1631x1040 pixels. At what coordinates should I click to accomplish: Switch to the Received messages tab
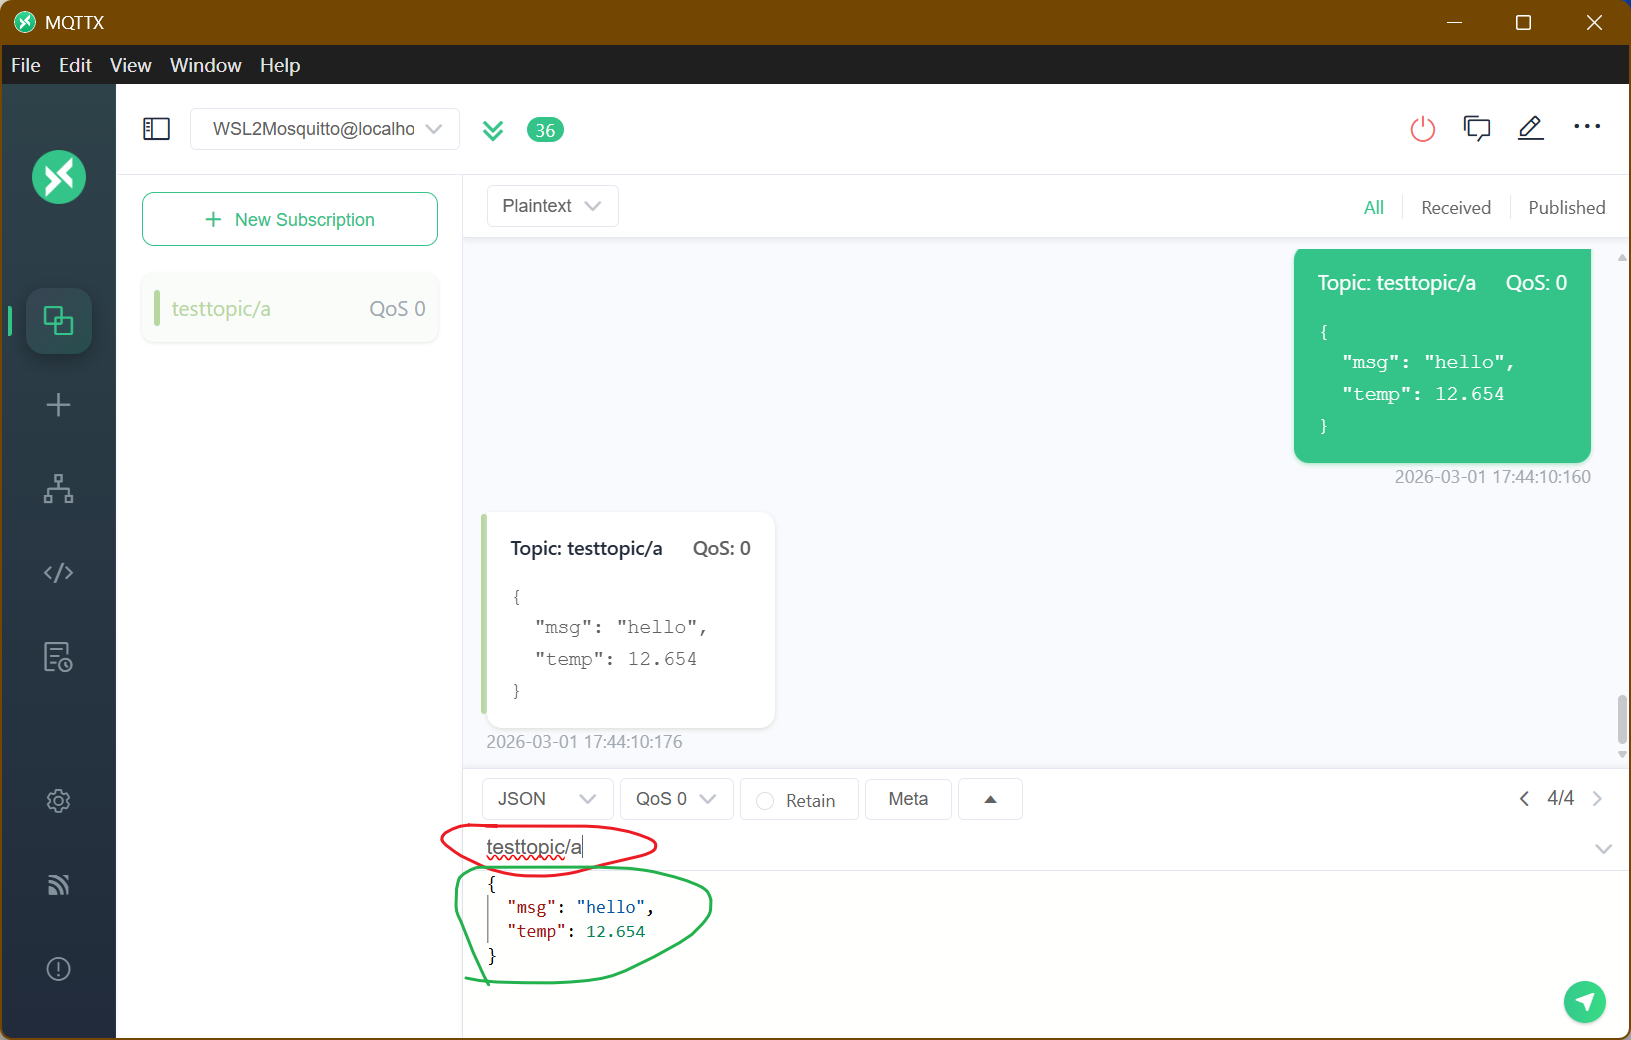[x=1454, y=207]
